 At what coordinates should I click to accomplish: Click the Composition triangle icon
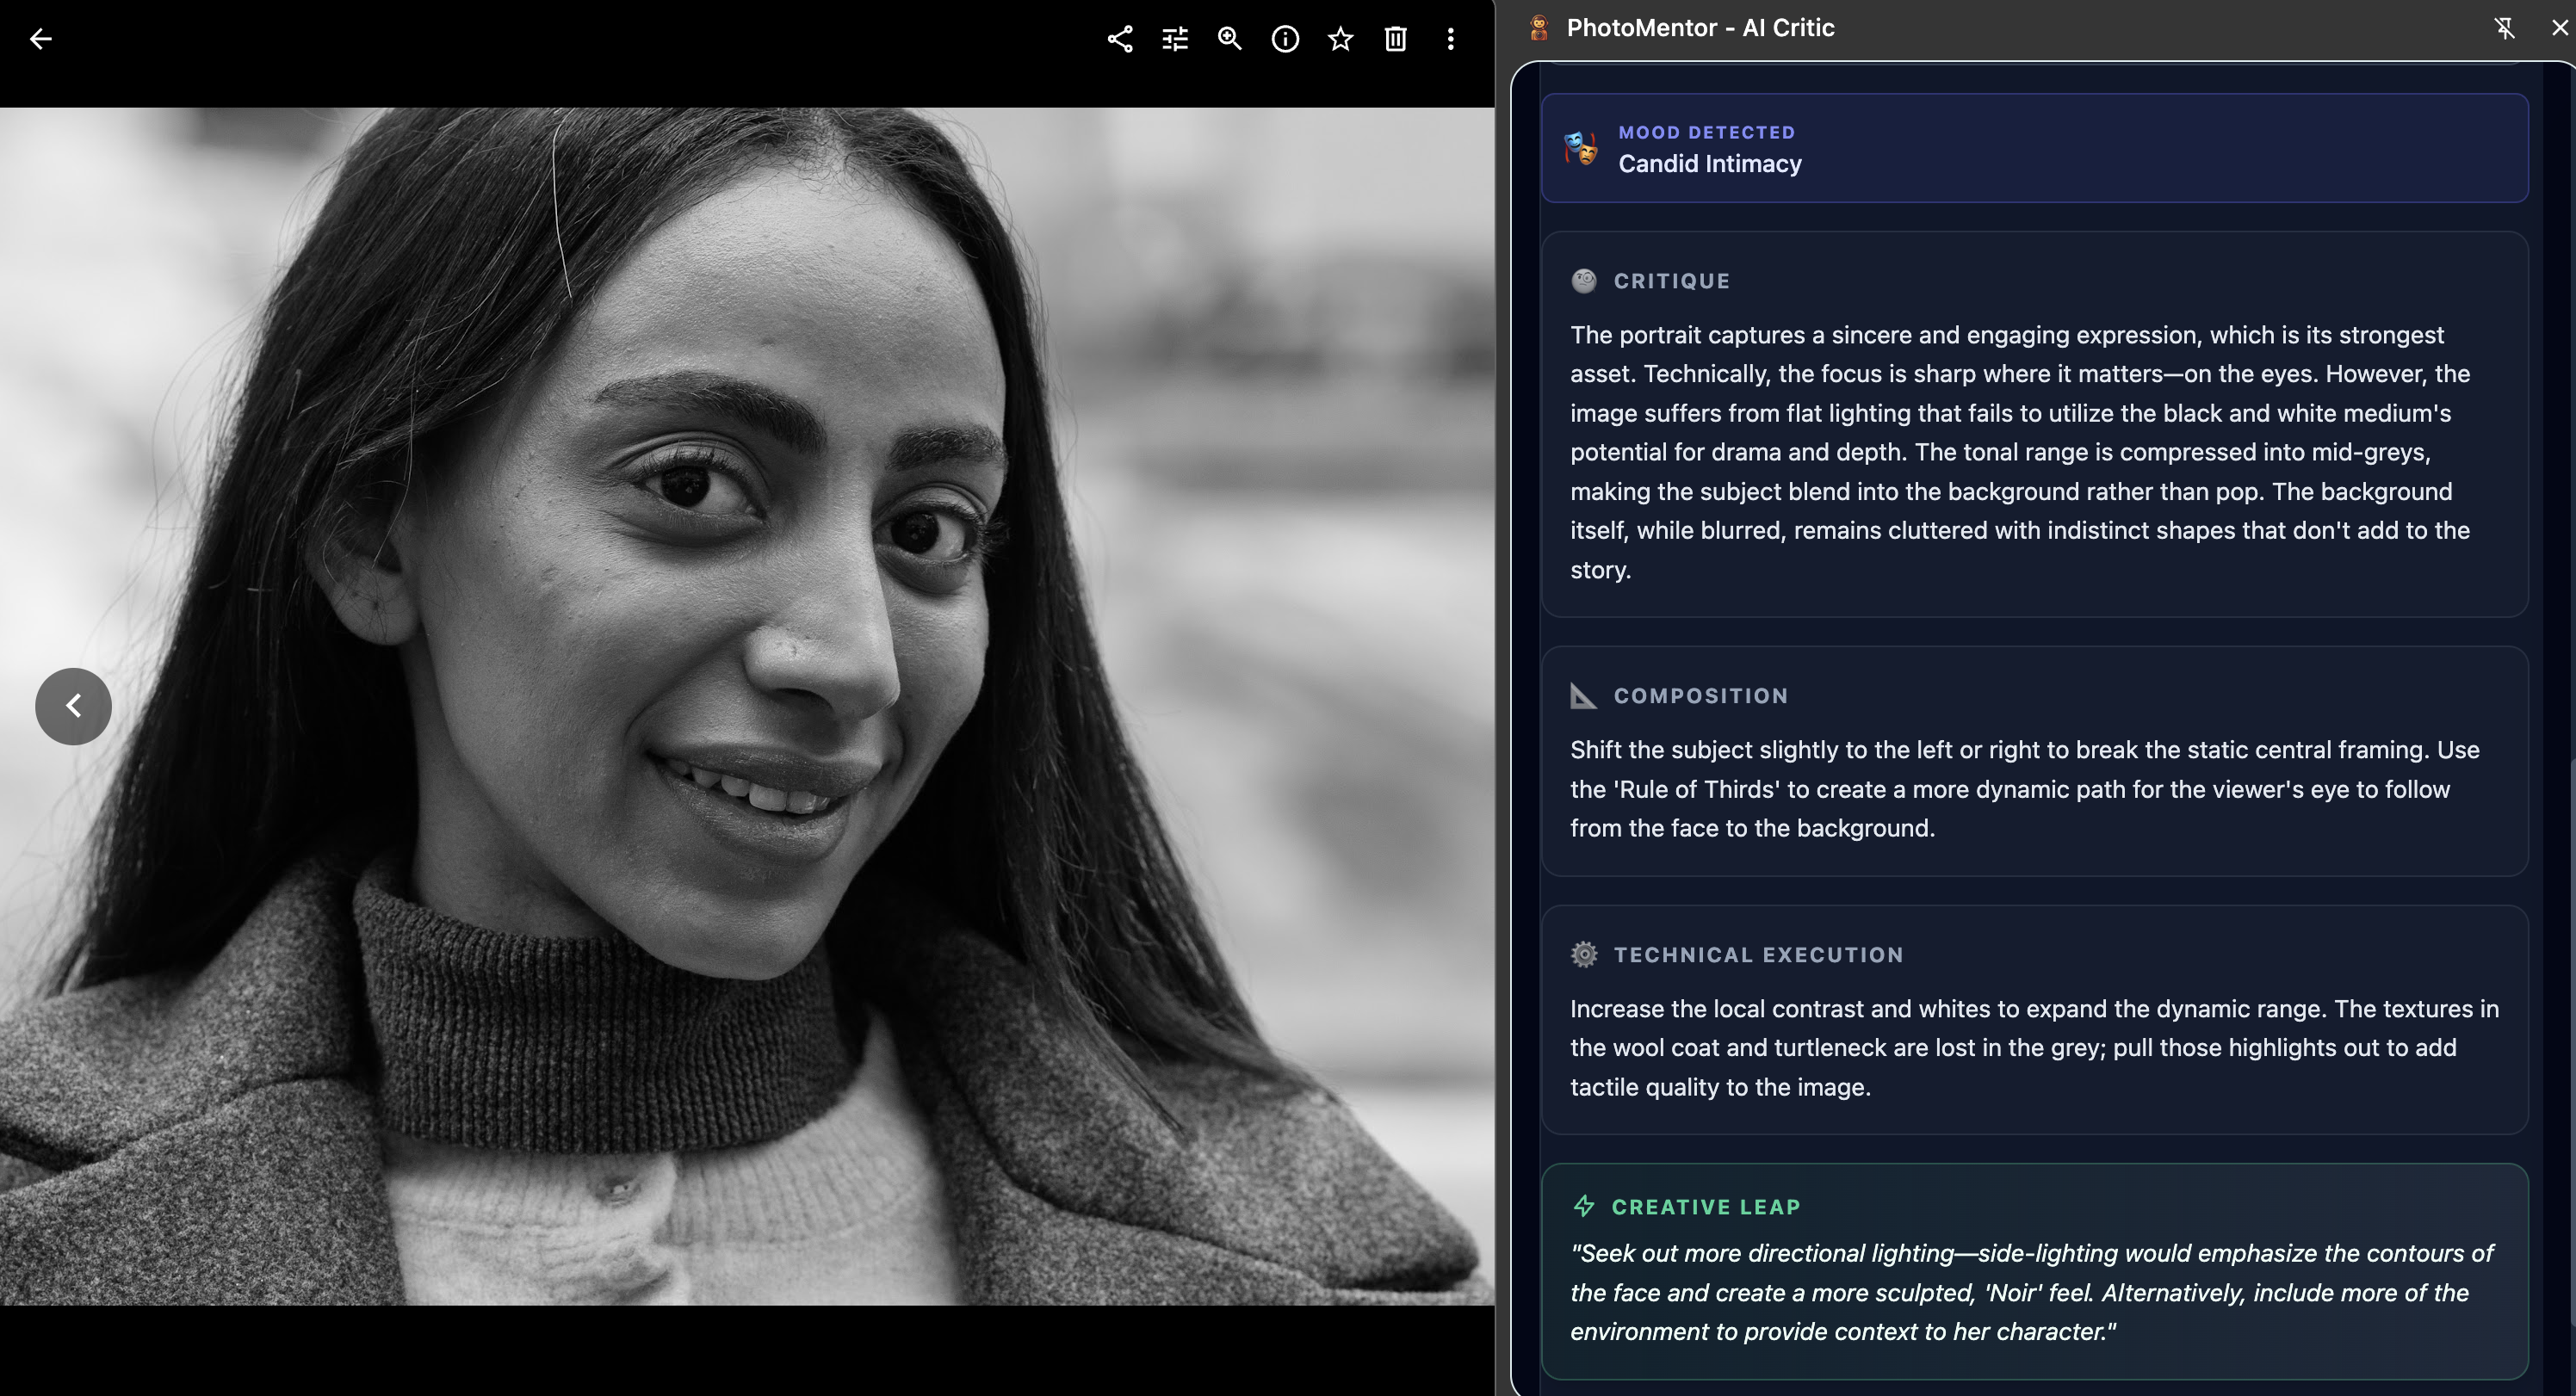point(1585,695)
